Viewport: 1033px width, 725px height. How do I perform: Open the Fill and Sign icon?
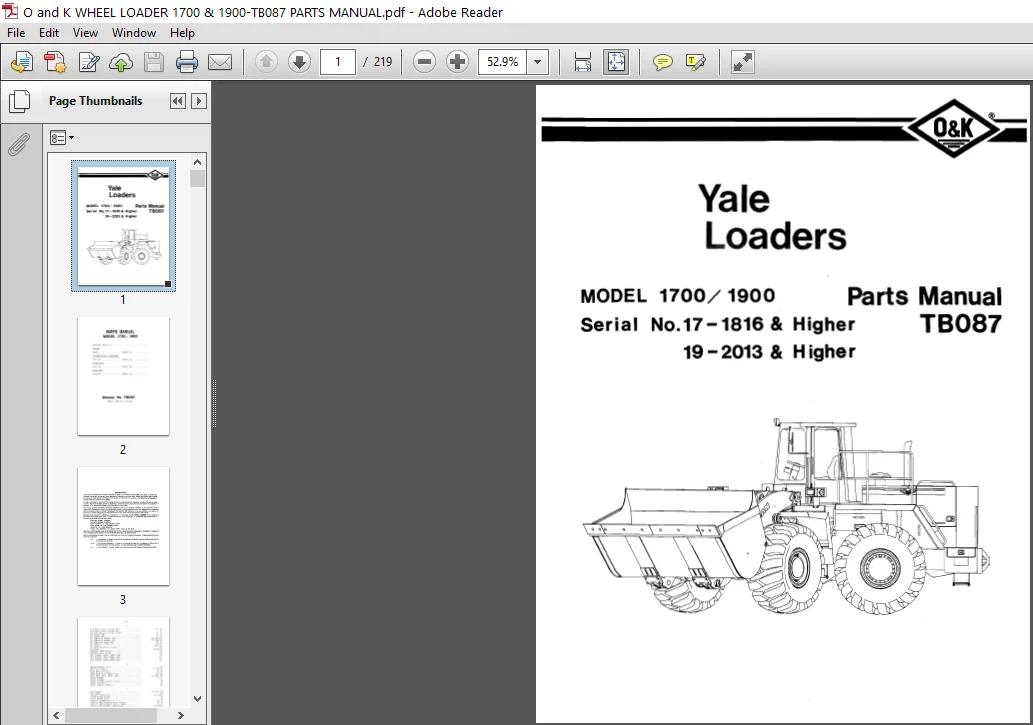[x=88, y=62]
